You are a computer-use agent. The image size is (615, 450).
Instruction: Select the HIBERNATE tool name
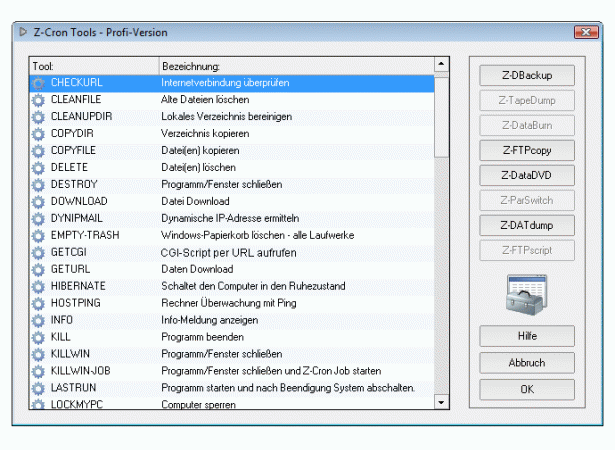pos(78,286)
